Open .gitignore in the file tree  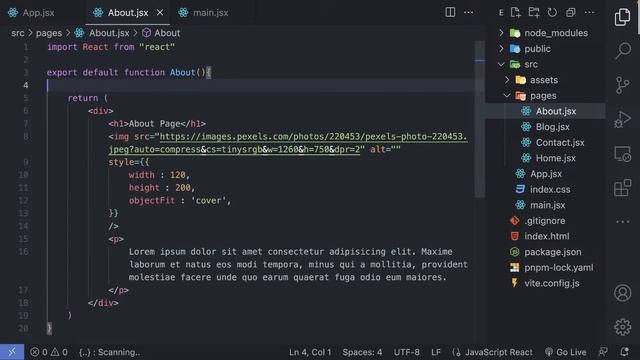point(545,221)
